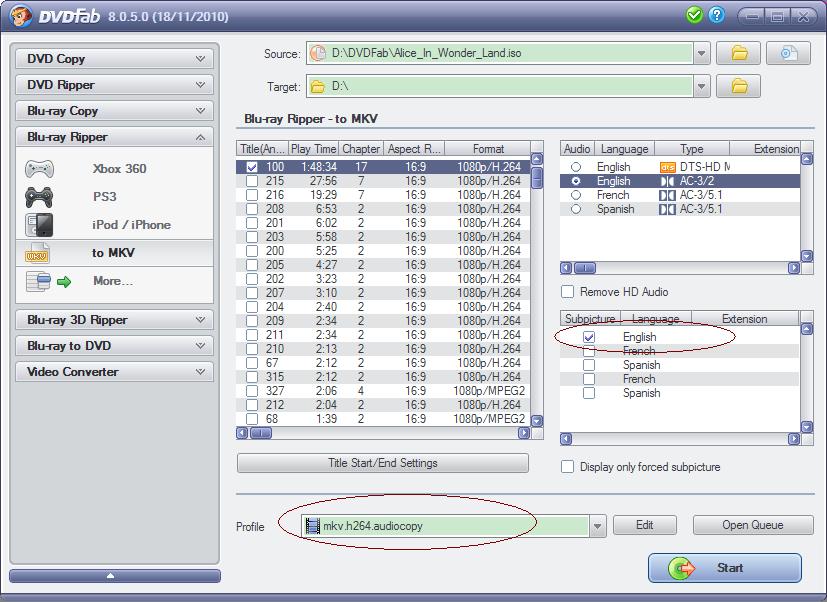This screenshot has width=827, height=602.
Task: Sort by Play Time column header
Action: tap(313, 149)
